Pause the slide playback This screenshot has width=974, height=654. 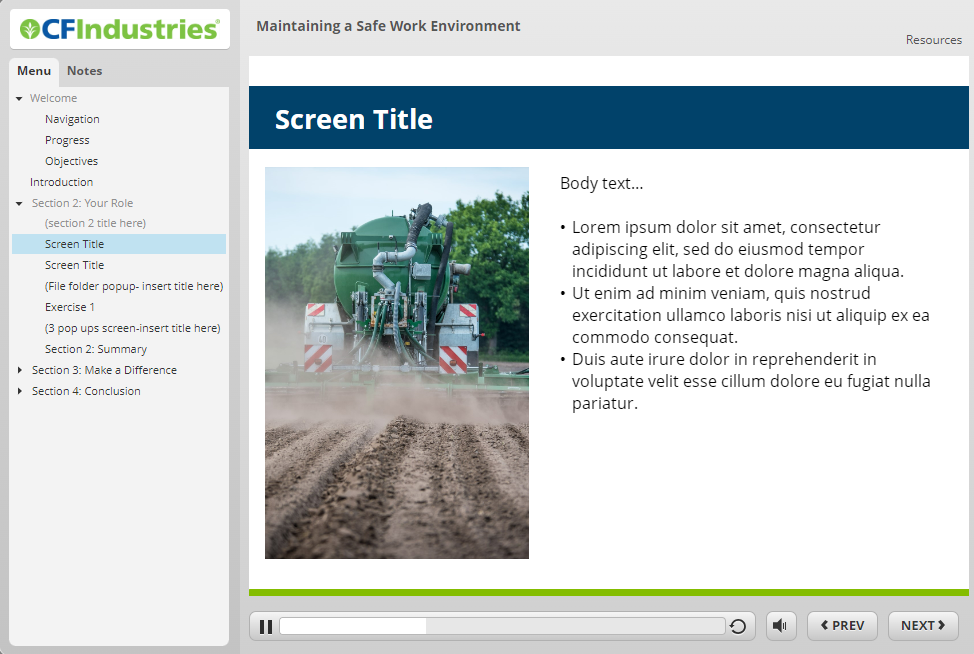coord(265,627)
